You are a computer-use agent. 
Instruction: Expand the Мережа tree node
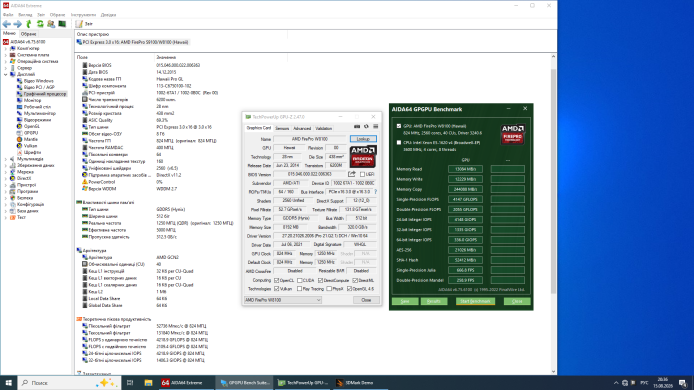click(x=6, y=172)
